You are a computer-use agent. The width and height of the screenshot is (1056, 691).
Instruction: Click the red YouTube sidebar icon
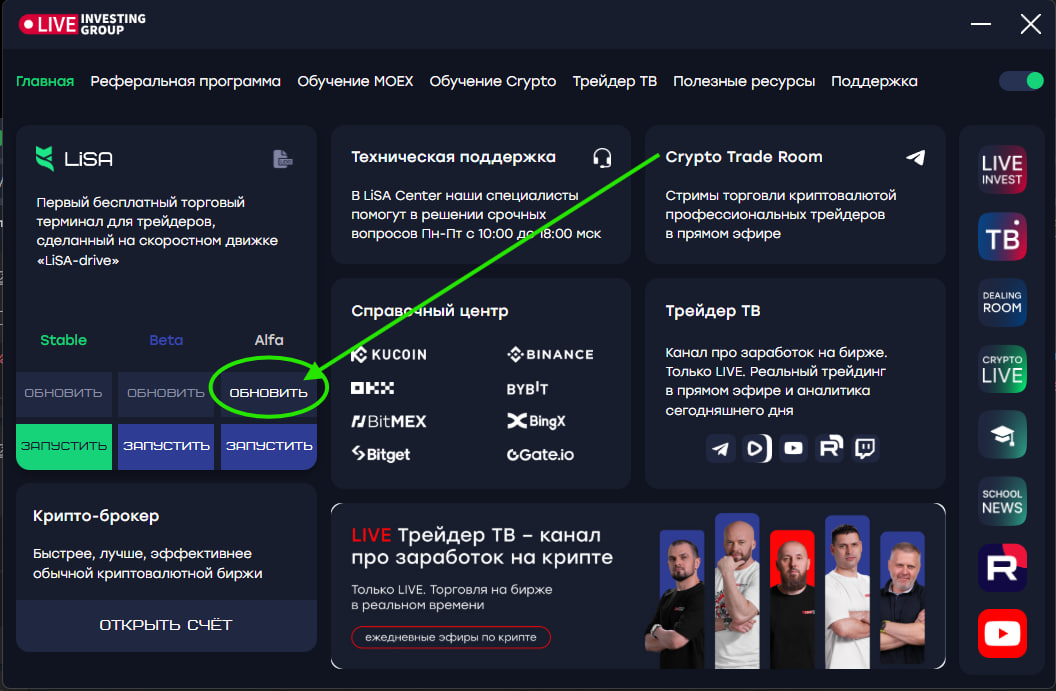pos(1002,633)
